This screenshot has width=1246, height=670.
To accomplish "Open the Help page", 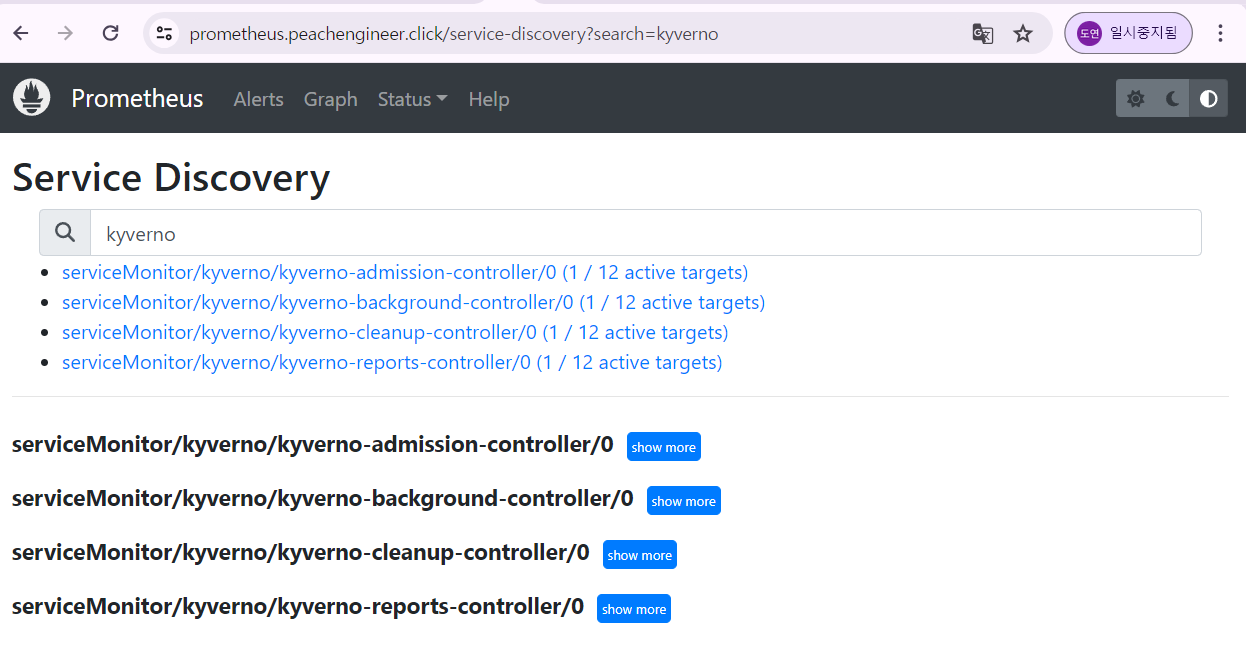I will click(x=489, y=99).
